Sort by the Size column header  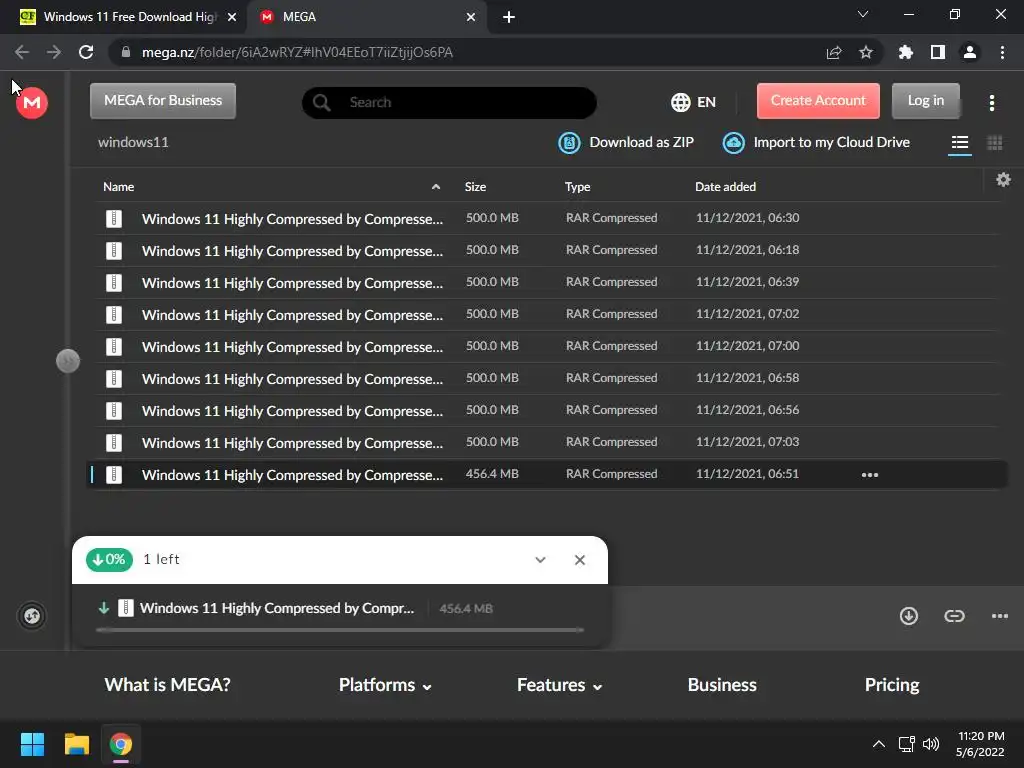click(475, 187)
